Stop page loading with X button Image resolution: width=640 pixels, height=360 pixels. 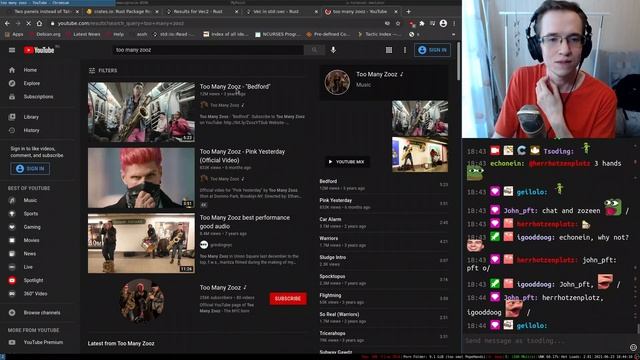(x=28, y=24)
